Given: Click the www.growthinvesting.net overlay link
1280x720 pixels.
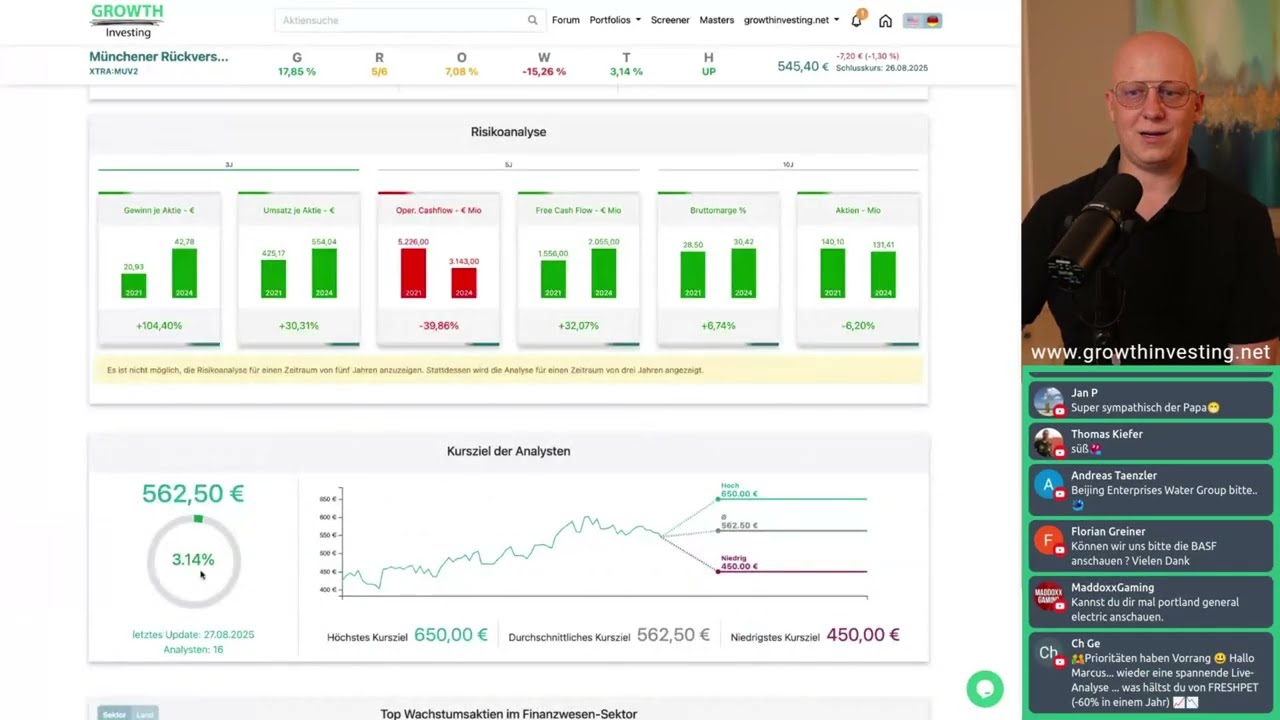Looking at the screenshot, I should pyautogui.click(x=1150, y=352).
